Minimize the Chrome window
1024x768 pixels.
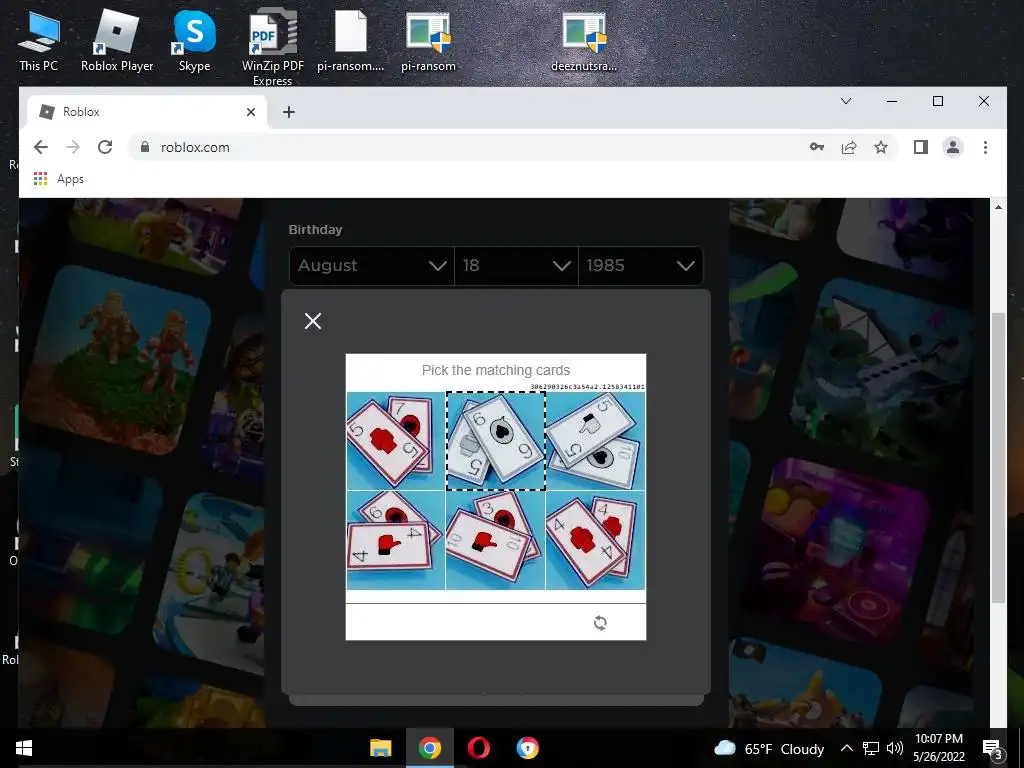[x=891, y=101]
